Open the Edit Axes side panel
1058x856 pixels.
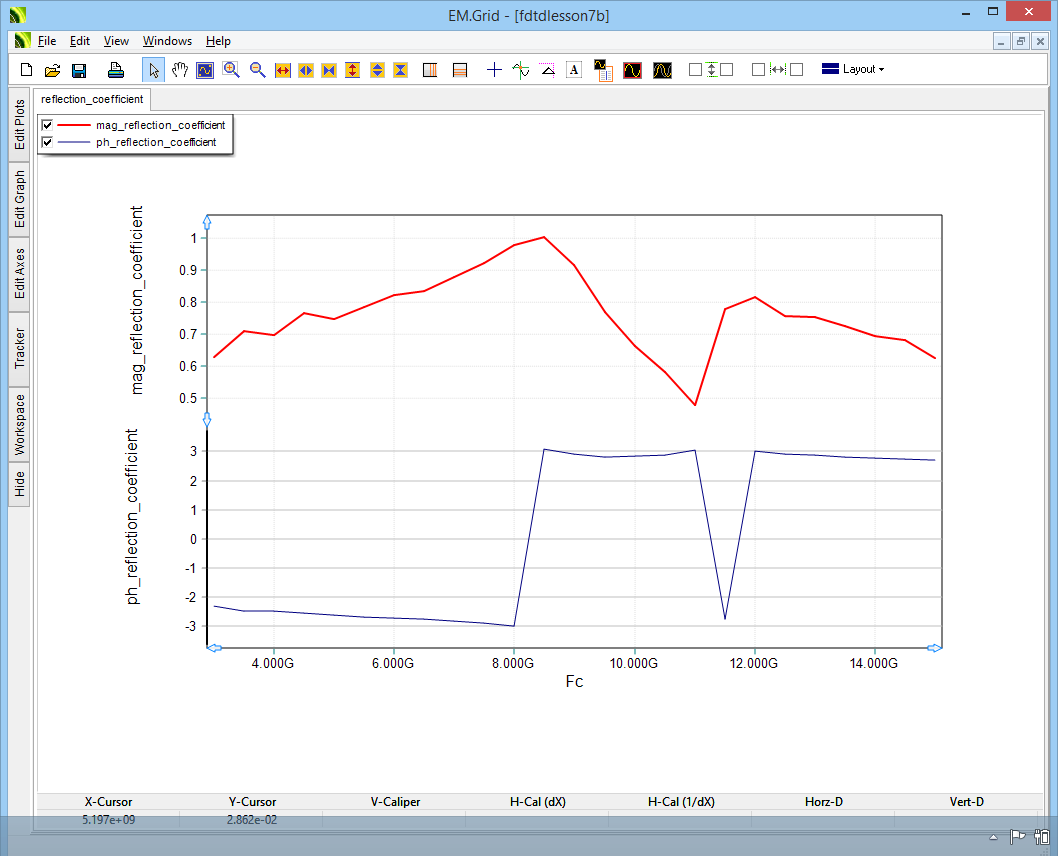pos(19,274)
